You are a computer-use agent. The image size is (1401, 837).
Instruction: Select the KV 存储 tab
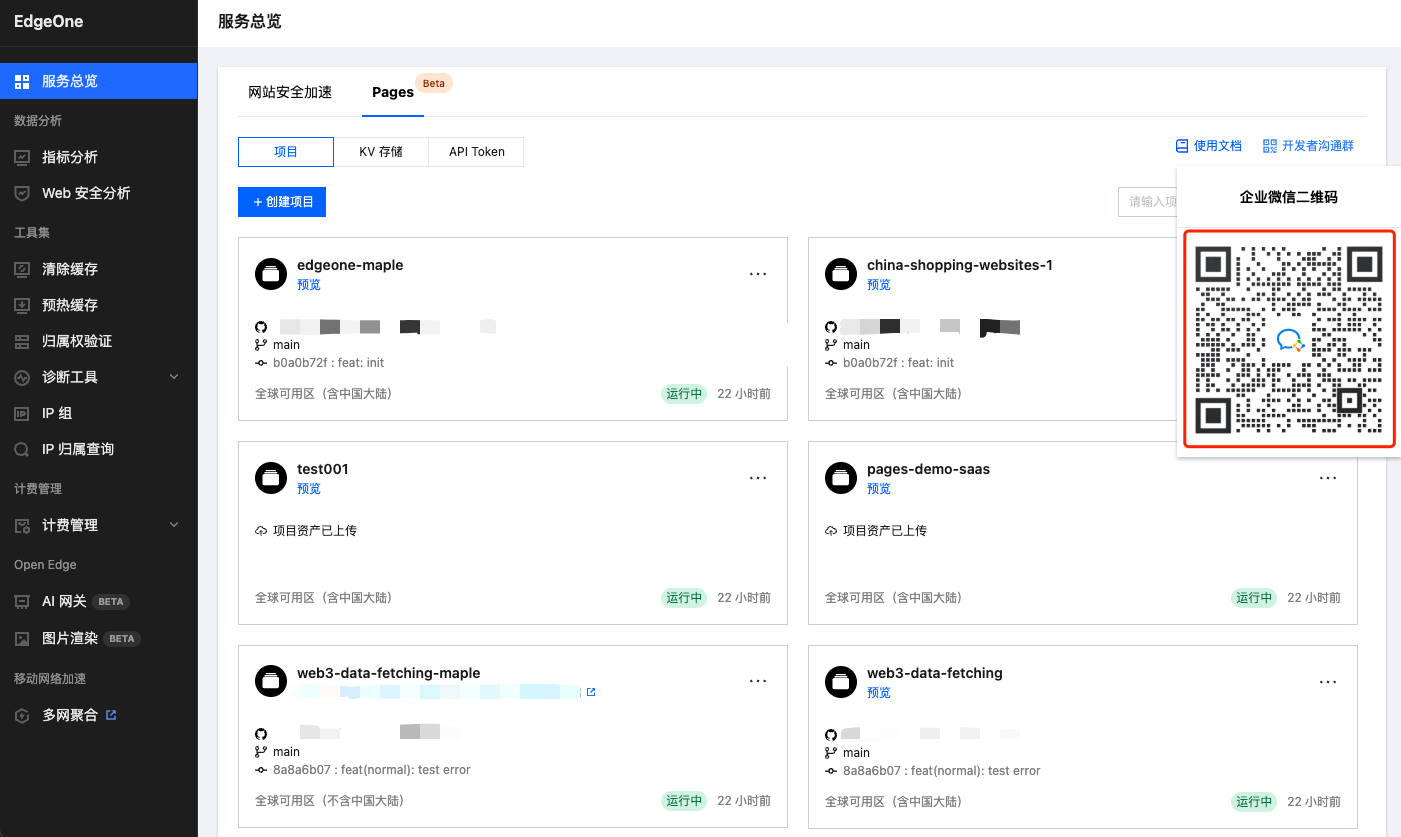tap(381, 152)
